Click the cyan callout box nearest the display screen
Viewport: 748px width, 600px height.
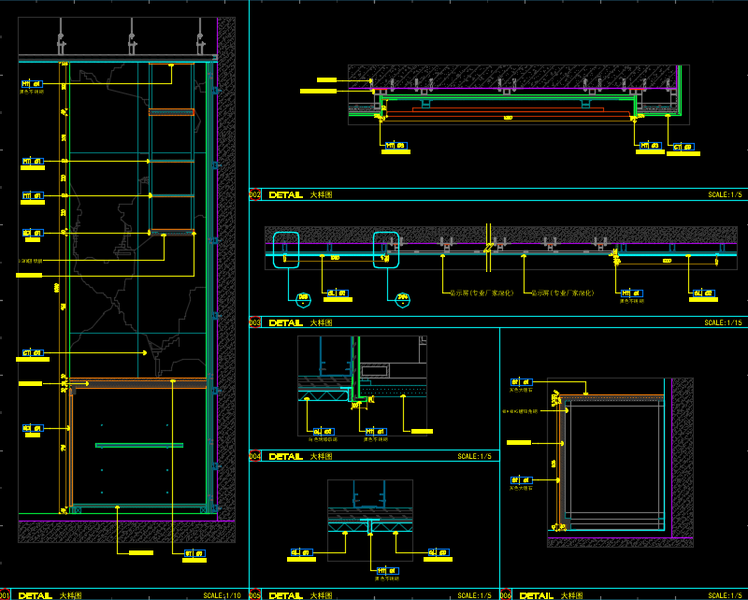tap(386, 250)
